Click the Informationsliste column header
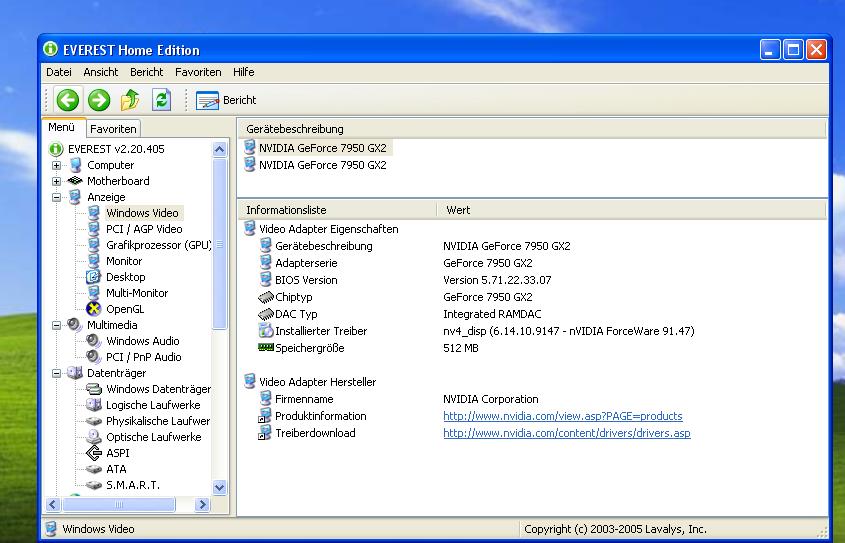 pos(337,210)
